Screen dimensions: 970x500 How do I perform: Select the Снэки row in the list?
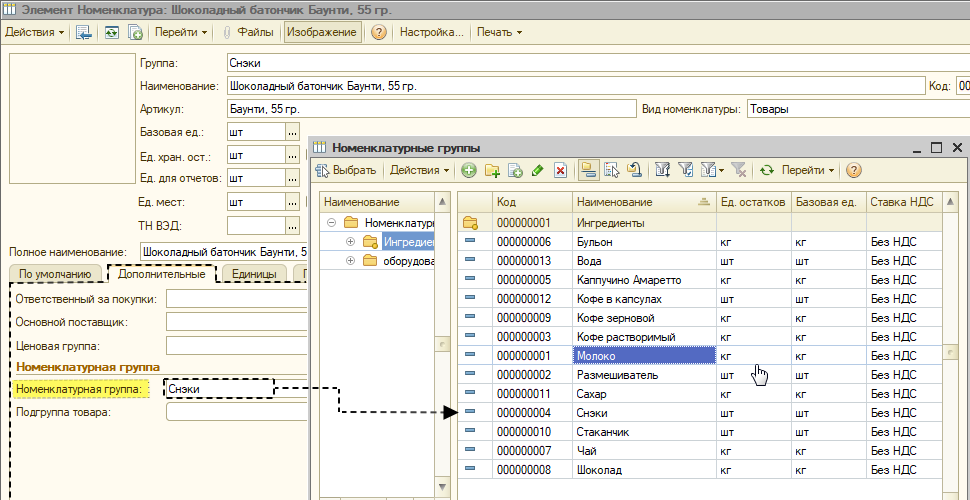click(x=702, y=413)
